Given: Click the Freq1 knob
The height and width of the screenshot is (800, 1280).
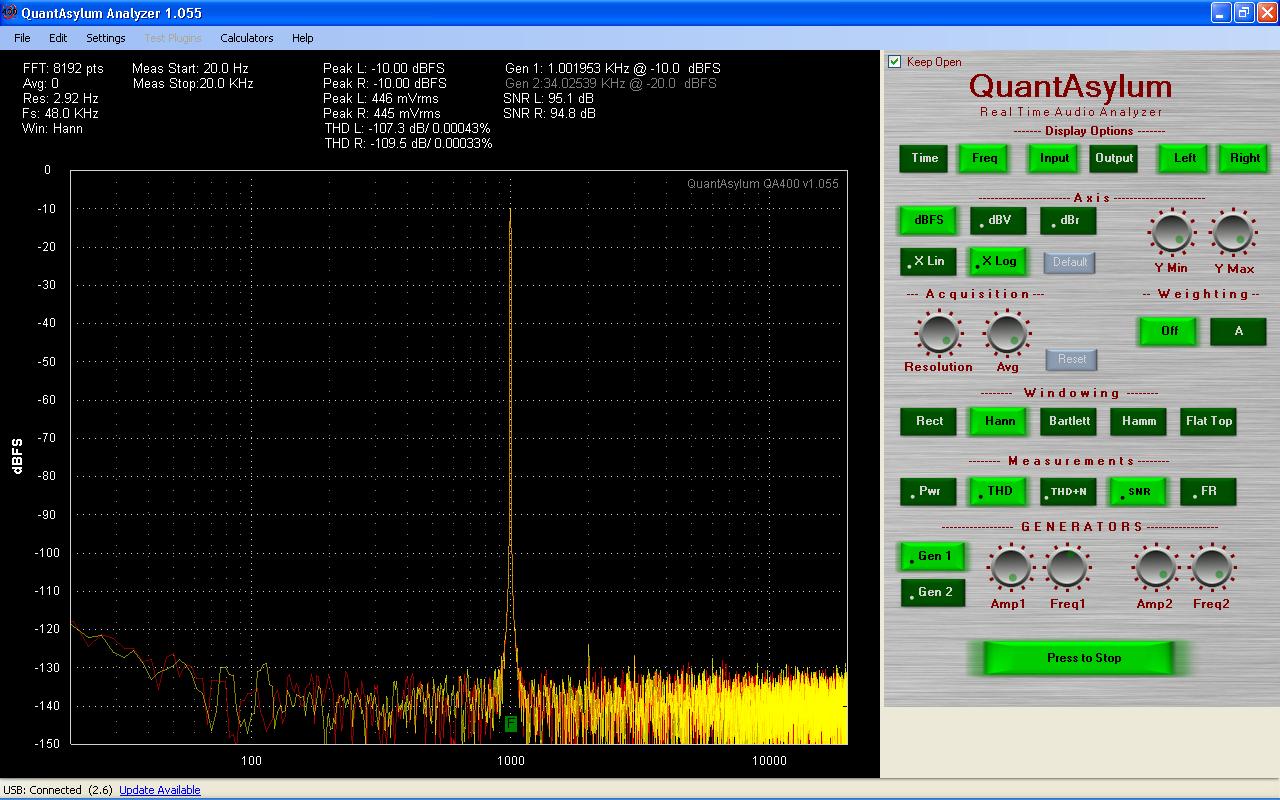Looking at the screenshot, I should [1067, 568].
